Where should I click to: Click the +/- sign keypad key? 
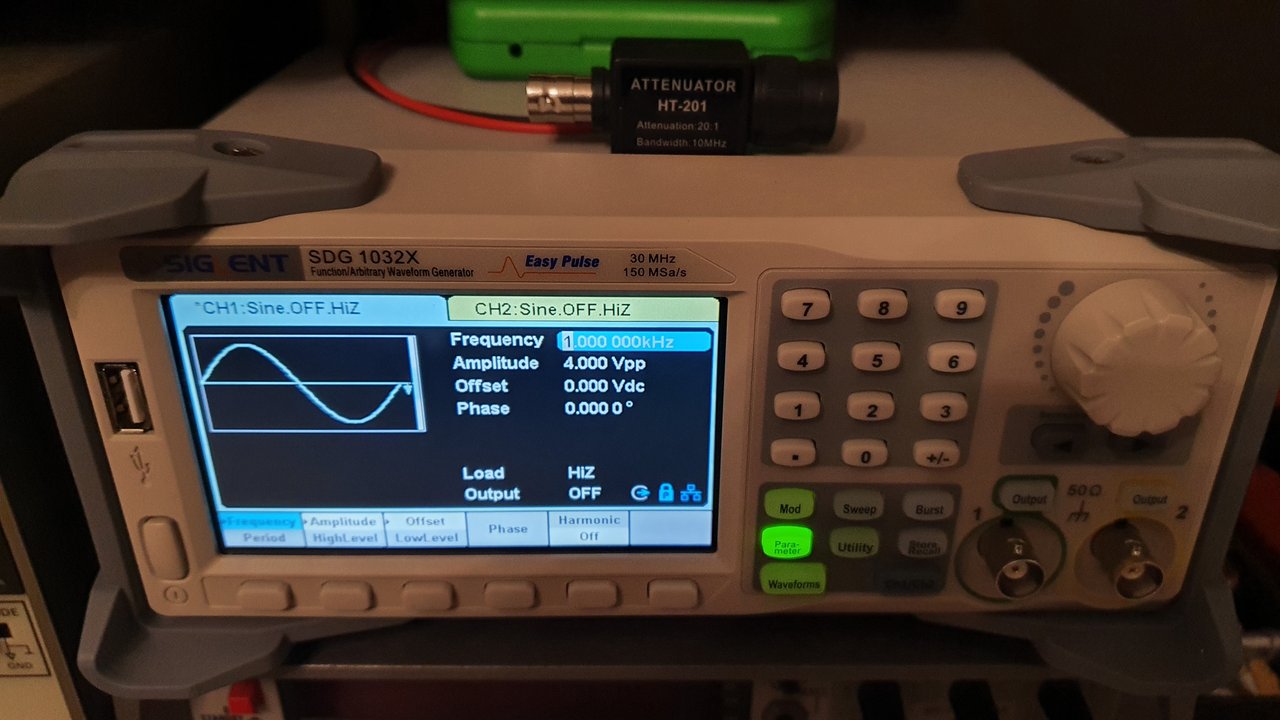point(936,455)
